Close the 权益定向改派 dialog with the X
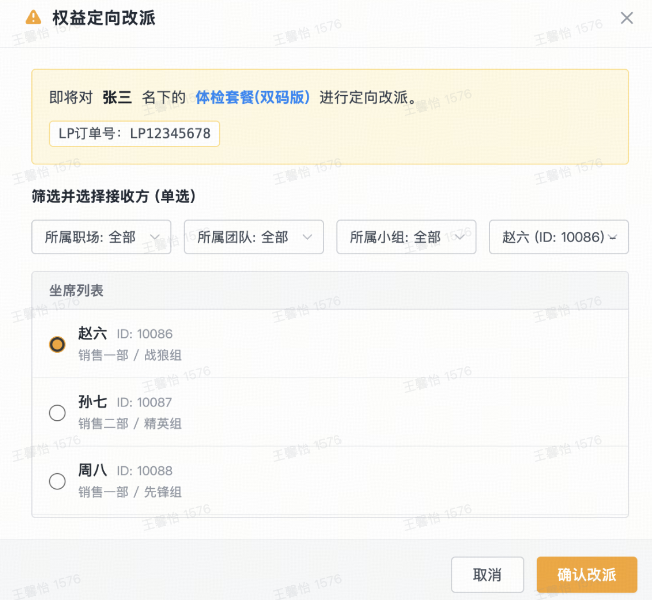Viewport: 652px width, 600px height. point(627,18)
